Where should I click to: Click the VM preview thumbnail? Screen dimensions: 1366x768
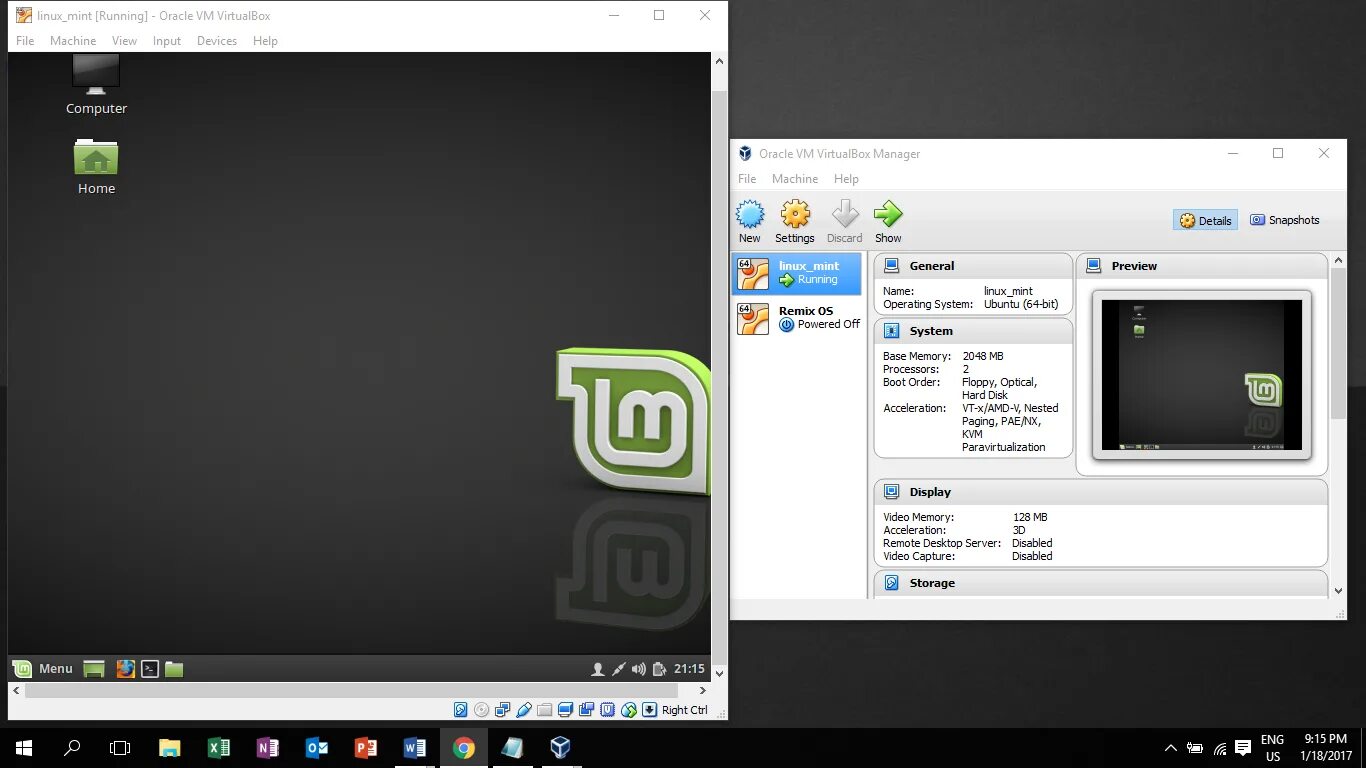click(x=1202, y=375)
